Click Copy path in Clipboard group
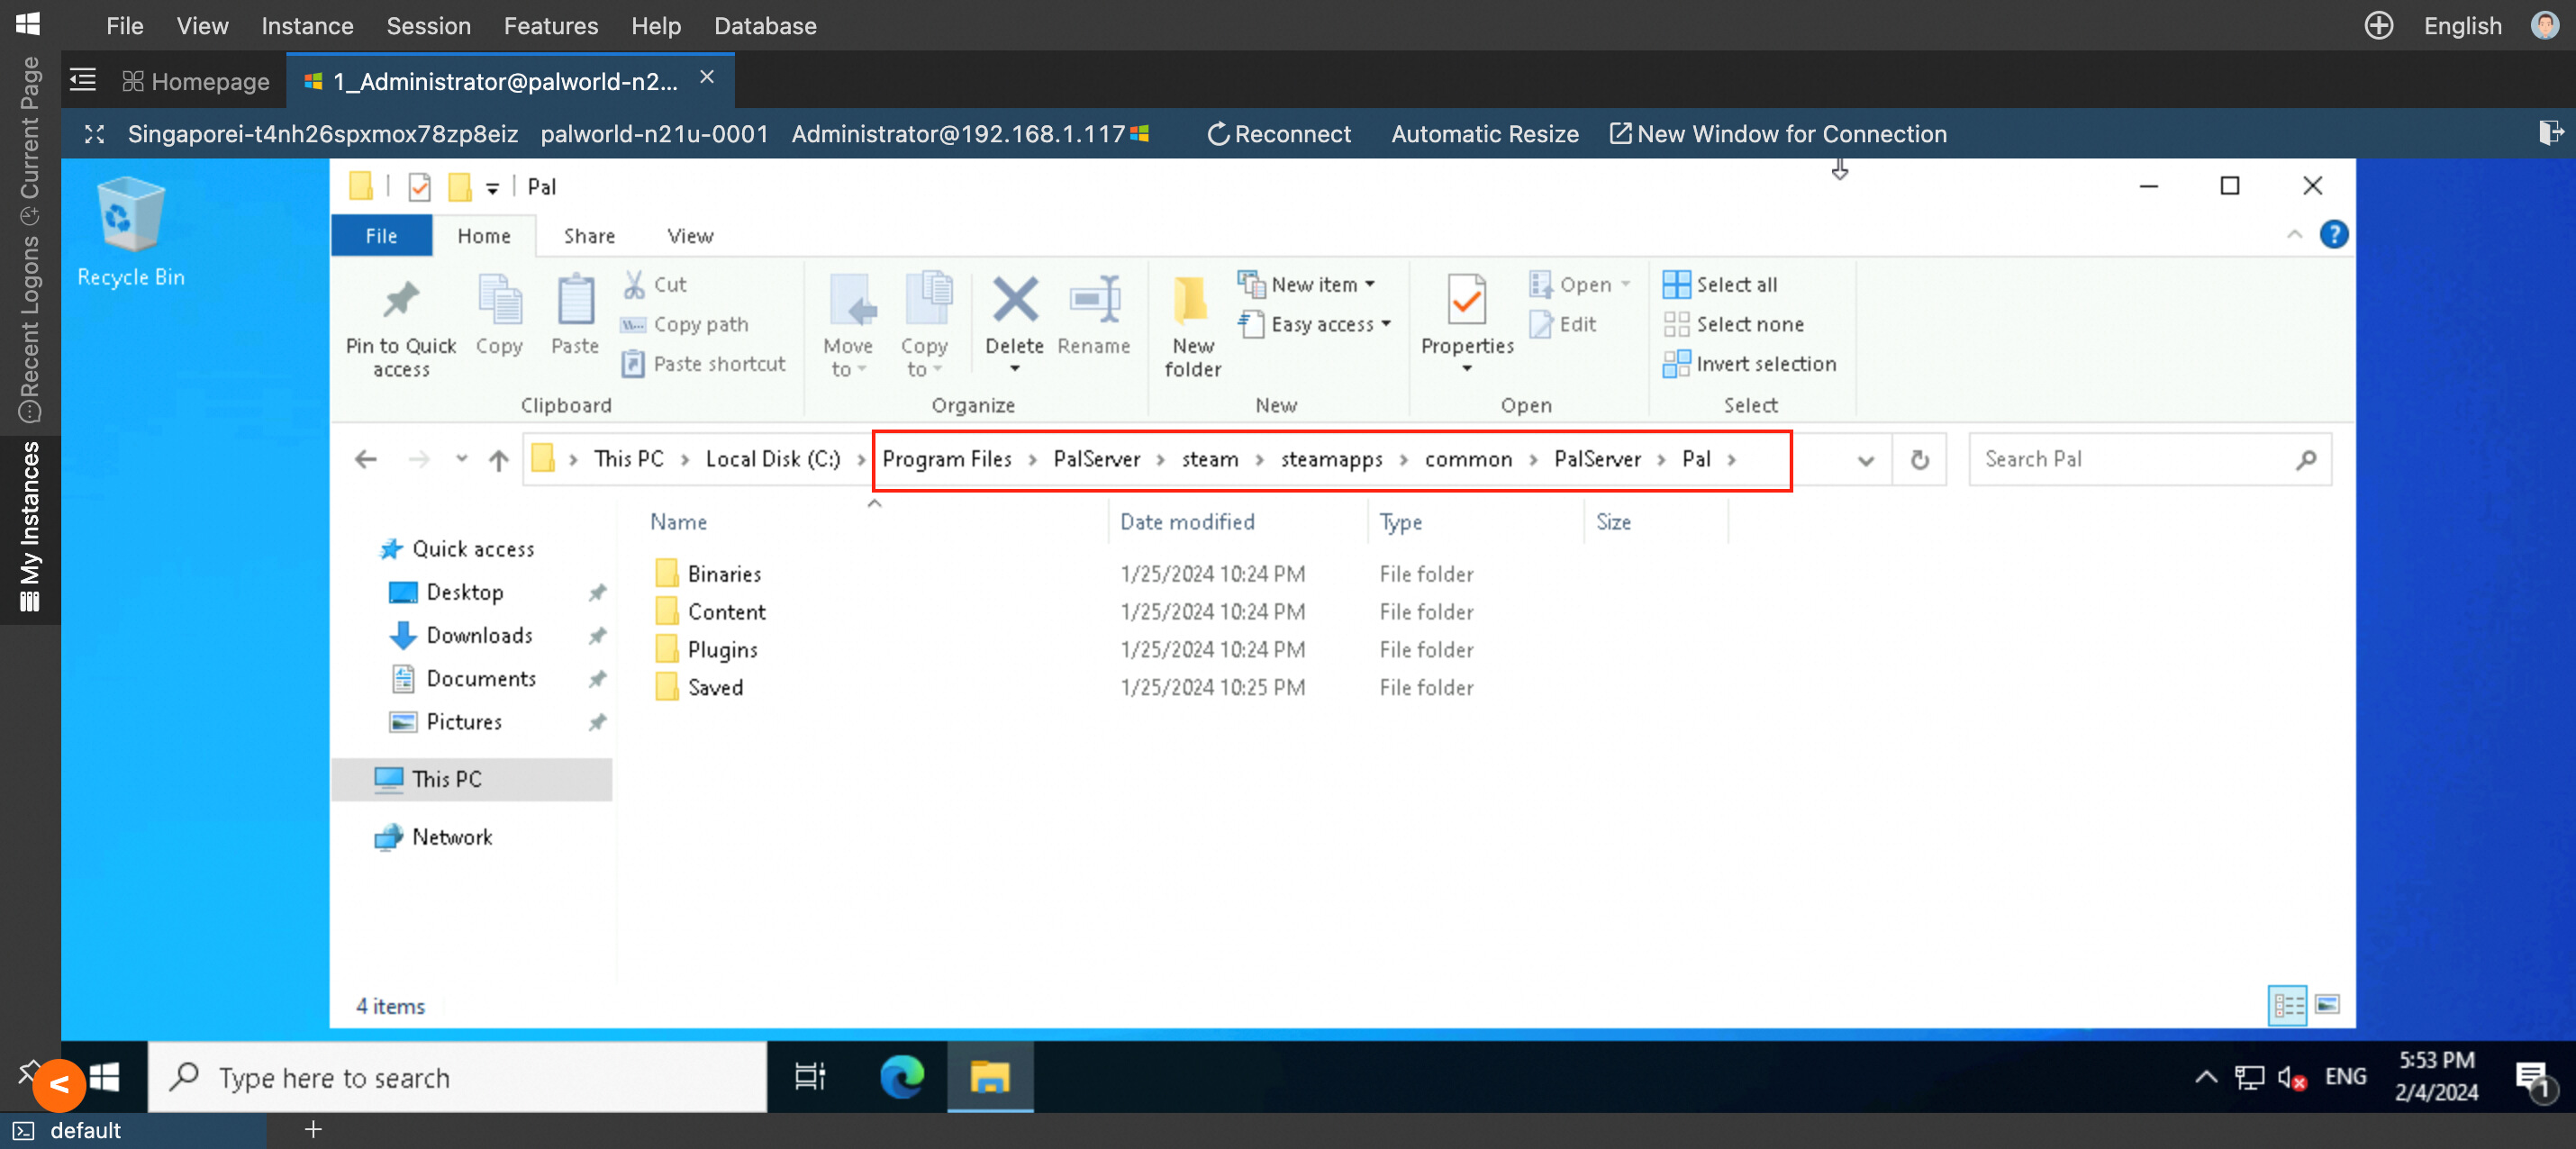Image resolution: width=2576 pixels, height=1149 pixels. [x=685, y=324]
